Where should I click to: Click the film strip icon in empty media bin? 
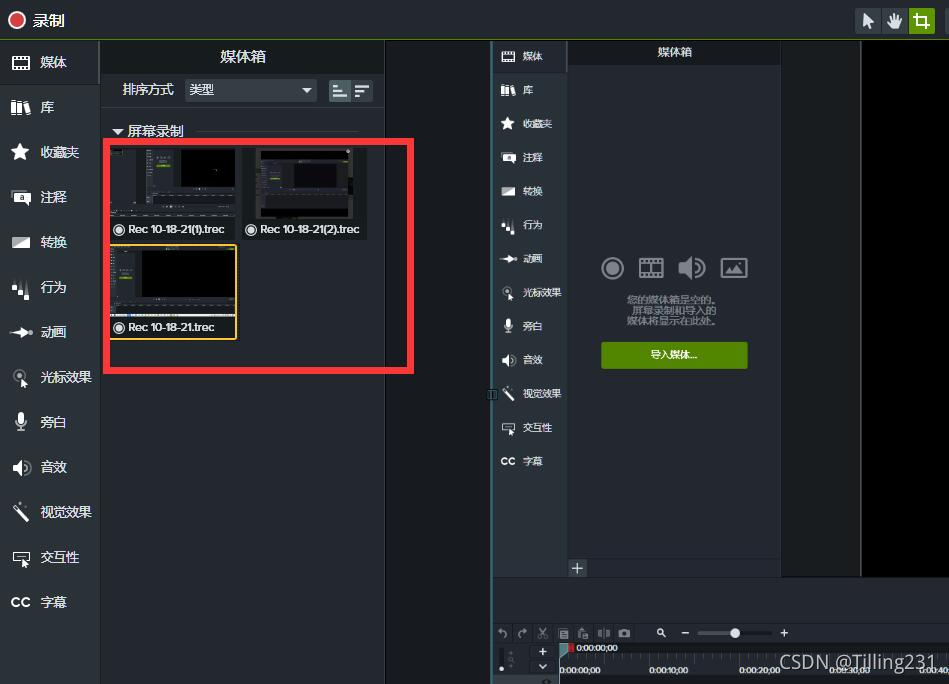tap(651, 268)
